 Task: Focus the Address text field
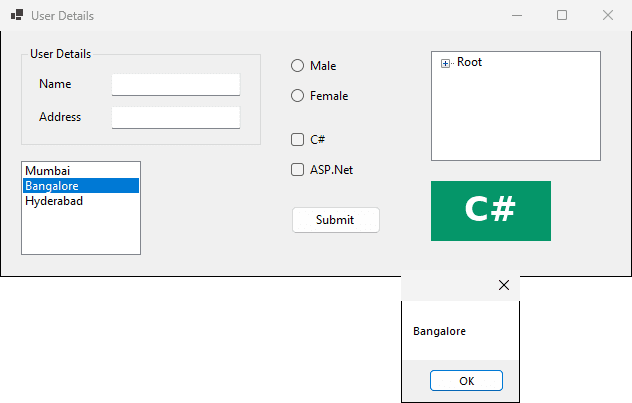point(176,118)
